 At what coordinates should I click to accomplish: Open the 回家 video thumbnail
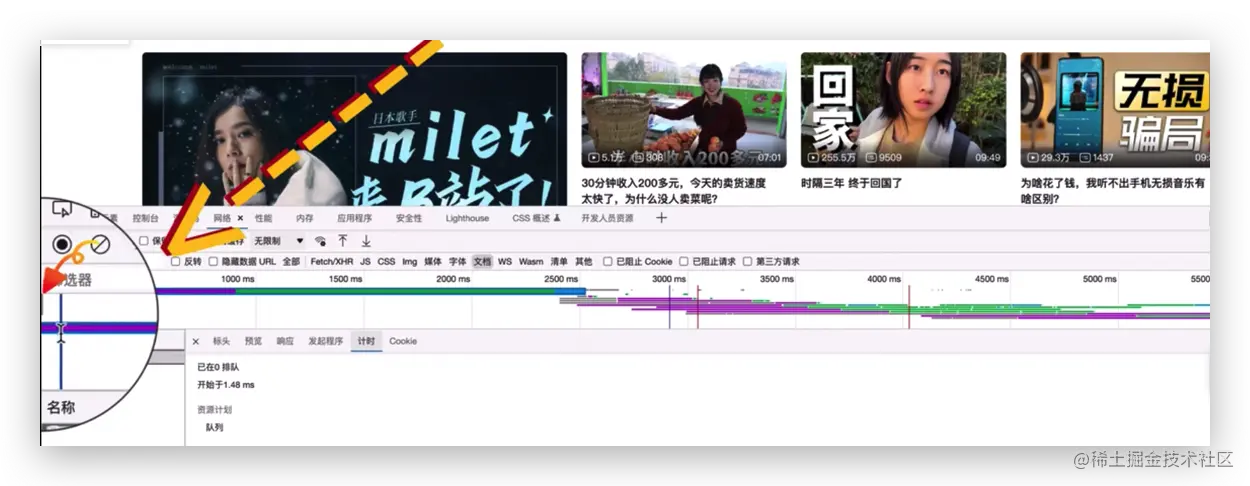[903, 110]
